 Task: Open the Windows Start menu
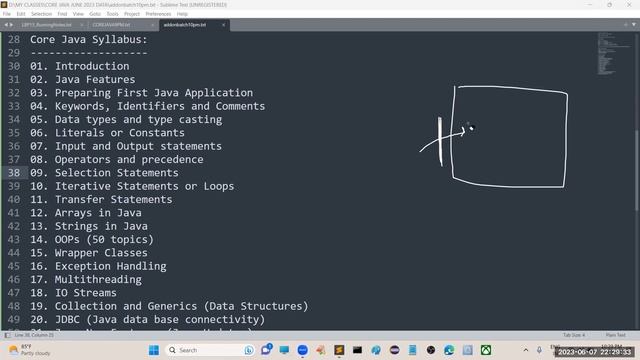click(x=154, y=350)
